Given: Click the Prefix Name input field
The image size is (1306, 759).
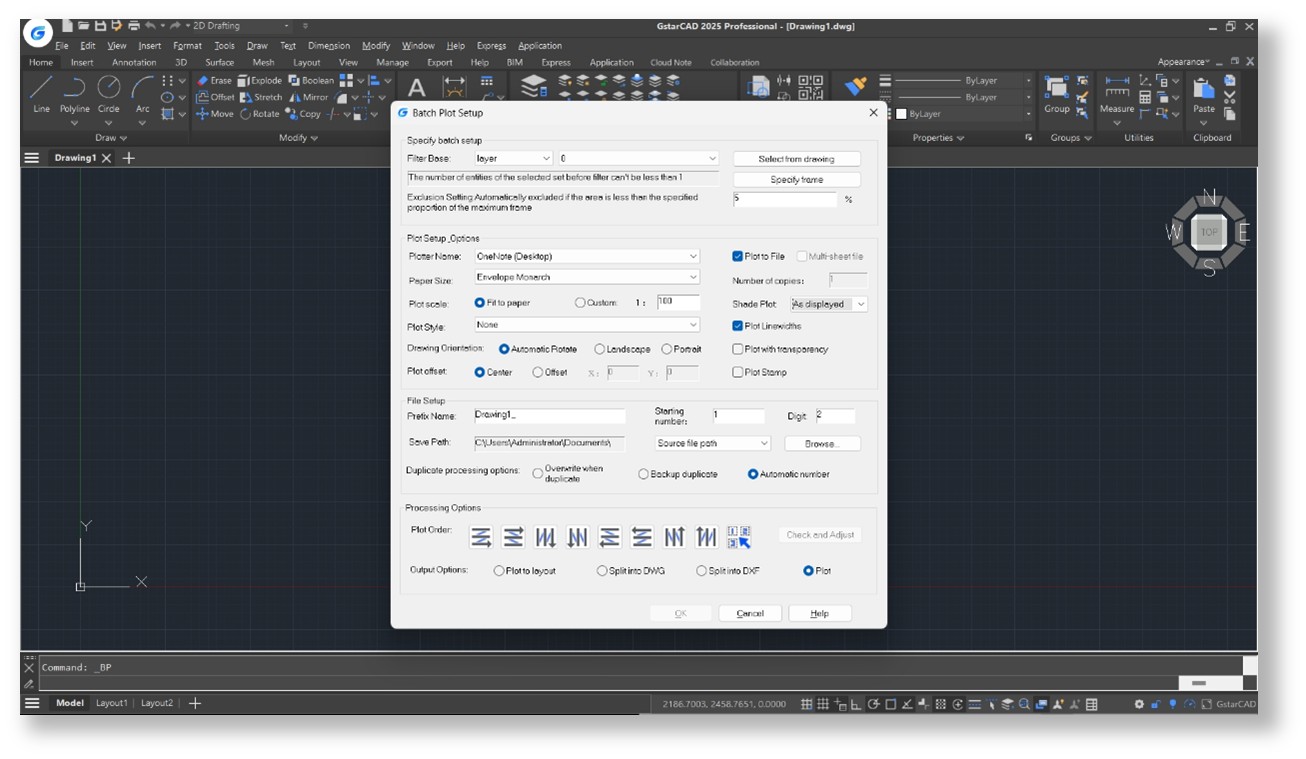Looking at the screenshot, I should pos(549,416).
